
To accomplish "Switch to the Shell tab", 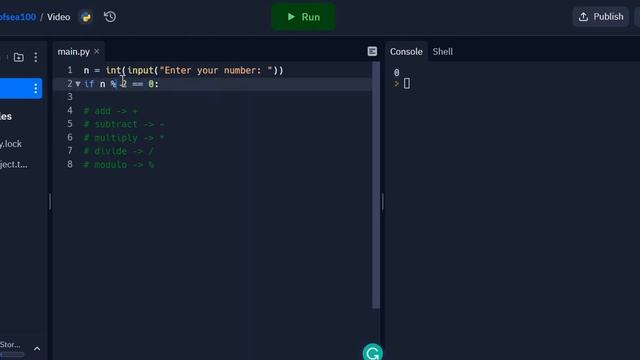I will click(x=442, y=51).
